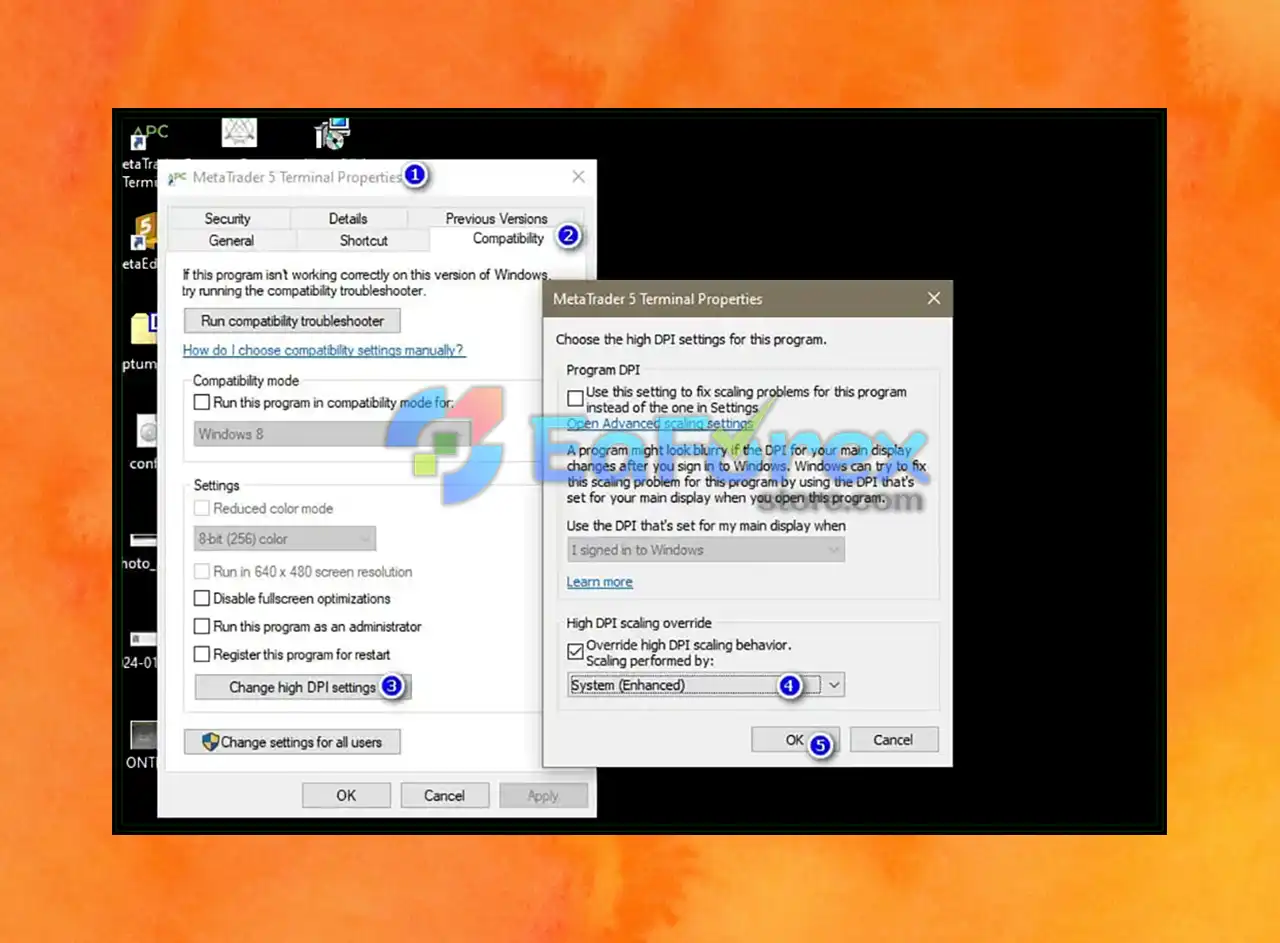Select the installer desktop icon with disc
Screen dimensions: 1280x943
tap(332, 133)
